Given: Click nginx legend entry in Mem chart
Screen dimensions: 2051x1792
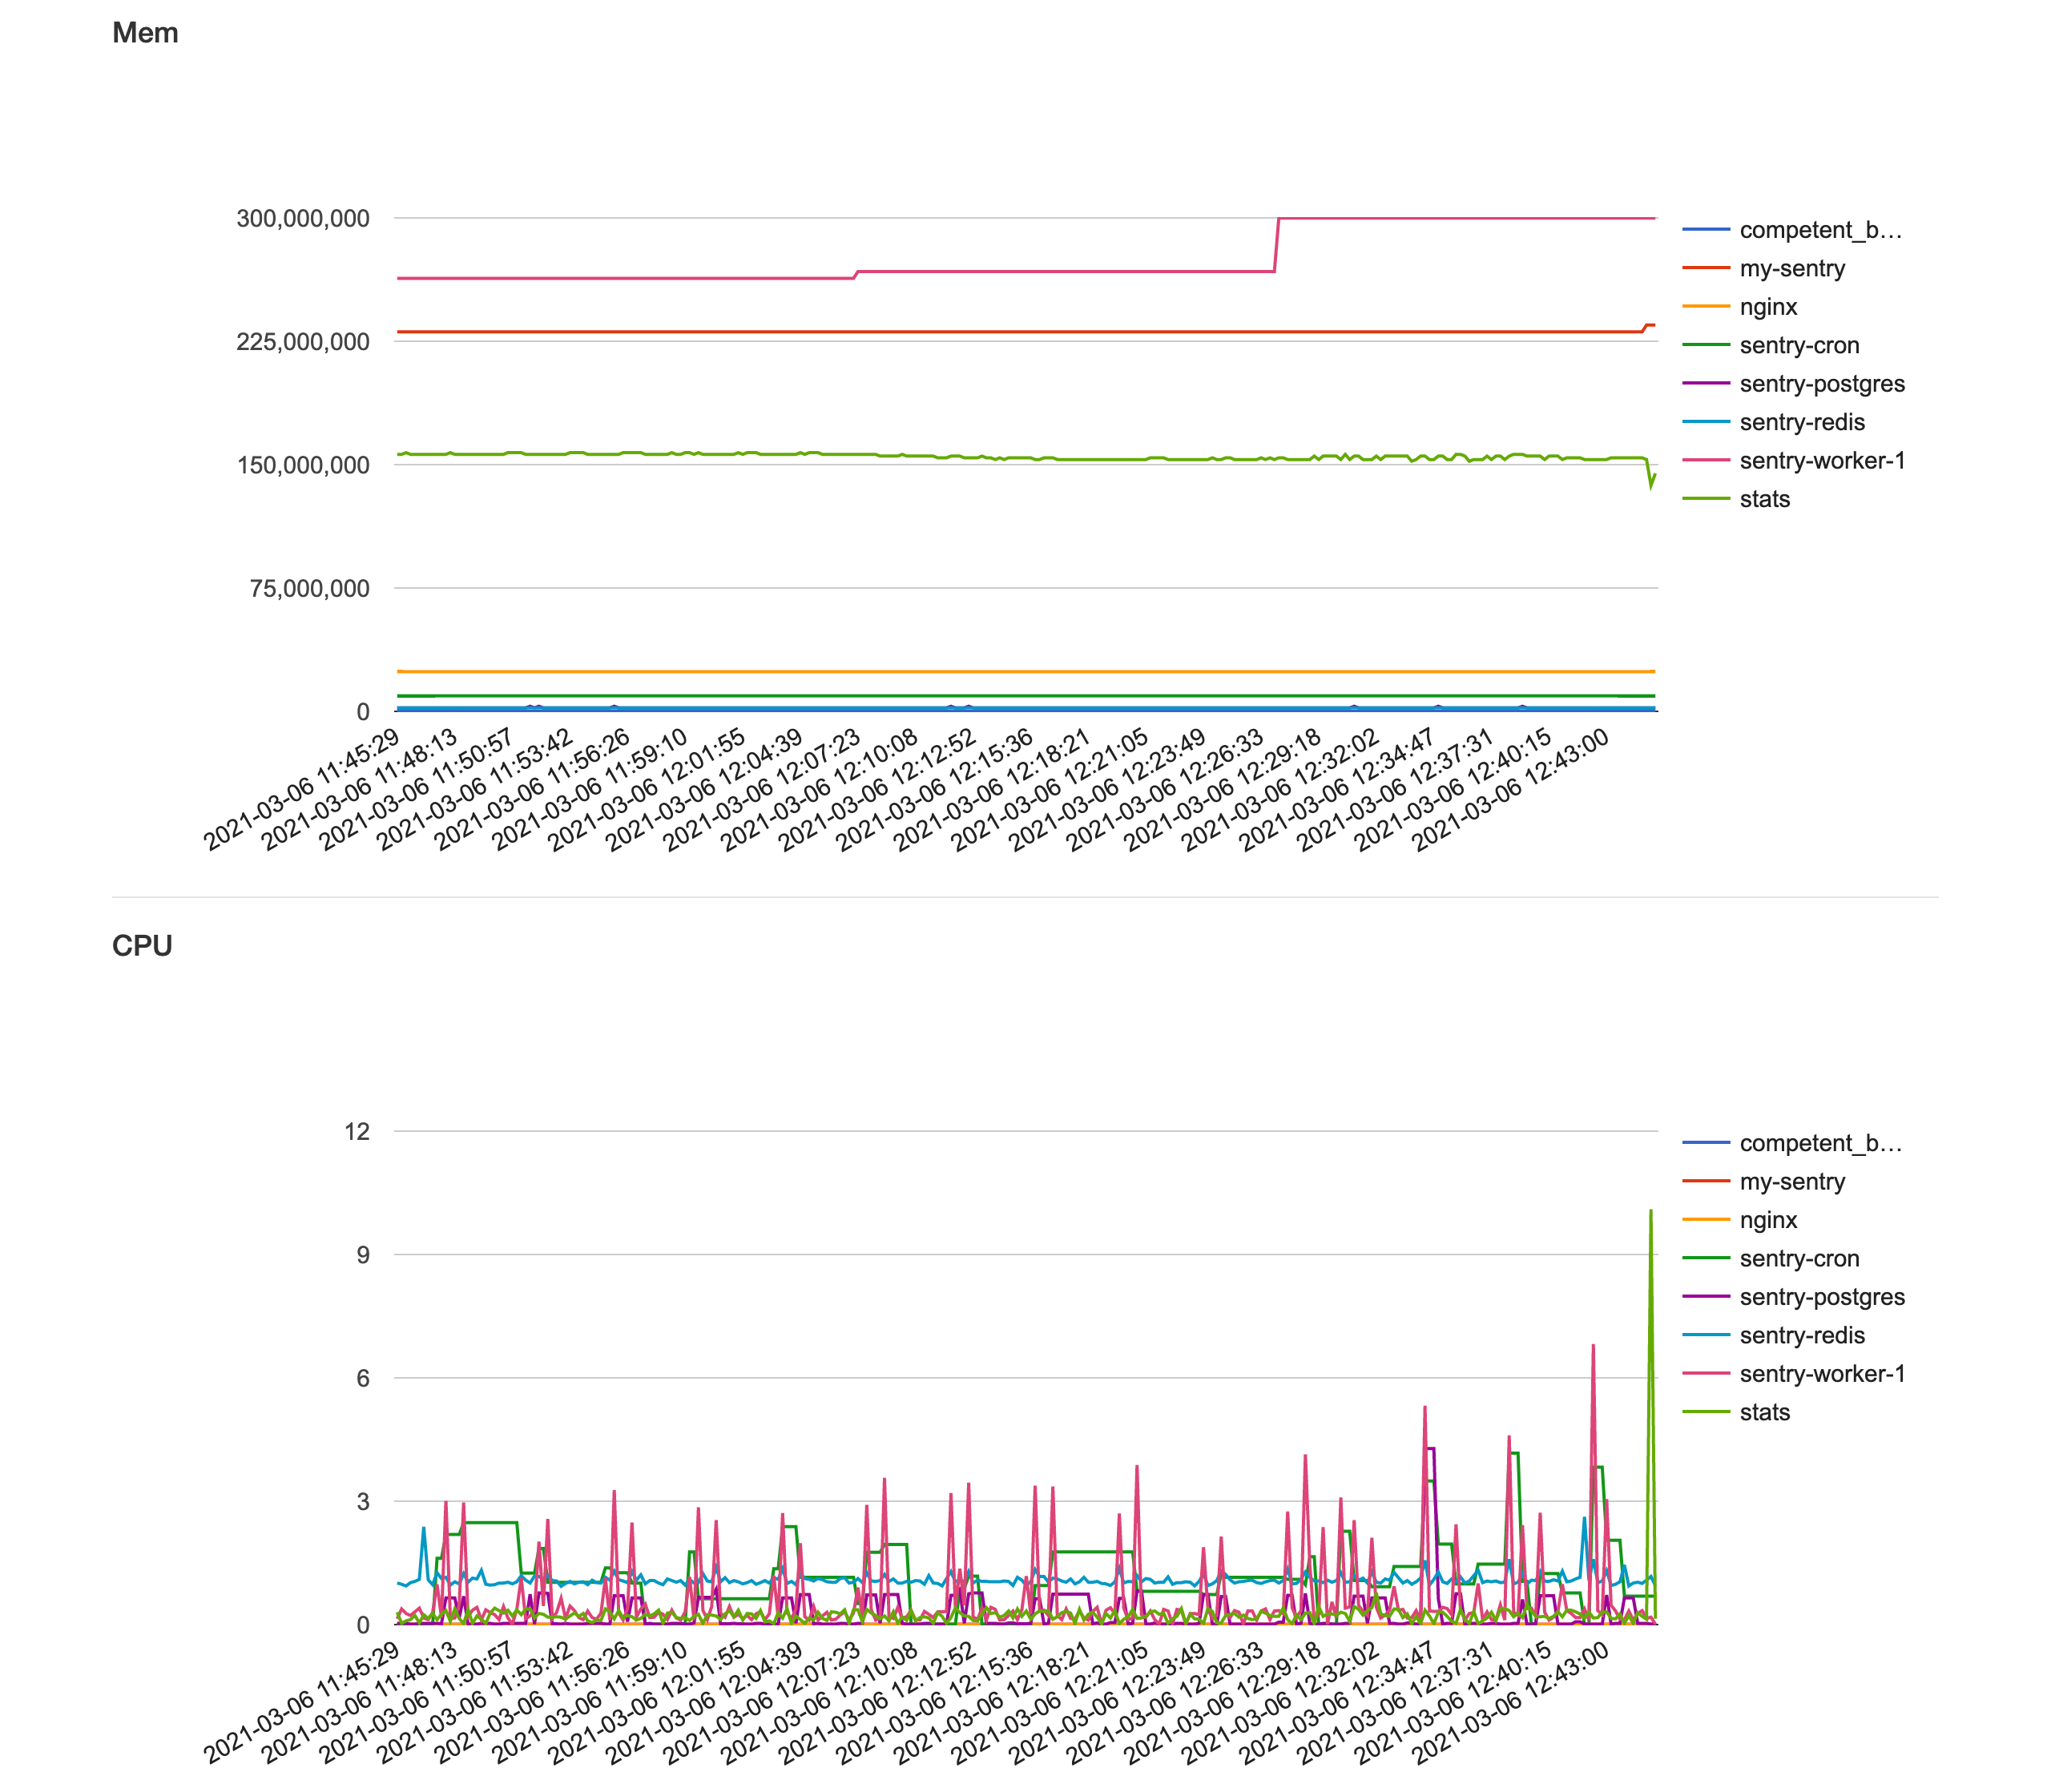Looking at the screenshot, I should pos(1740,307).
